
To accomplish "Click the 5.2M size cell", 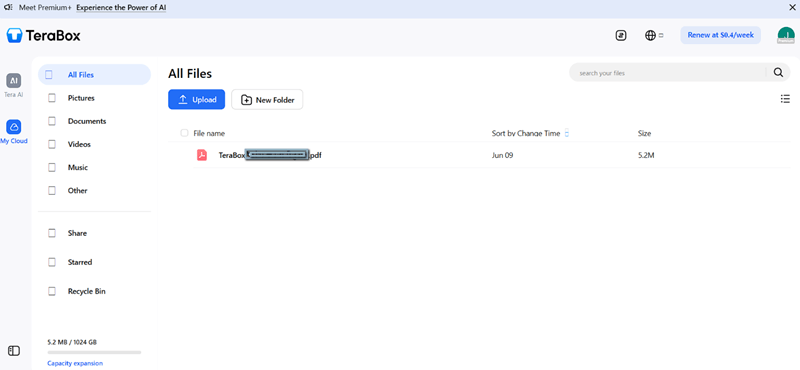I will (646, 155).
